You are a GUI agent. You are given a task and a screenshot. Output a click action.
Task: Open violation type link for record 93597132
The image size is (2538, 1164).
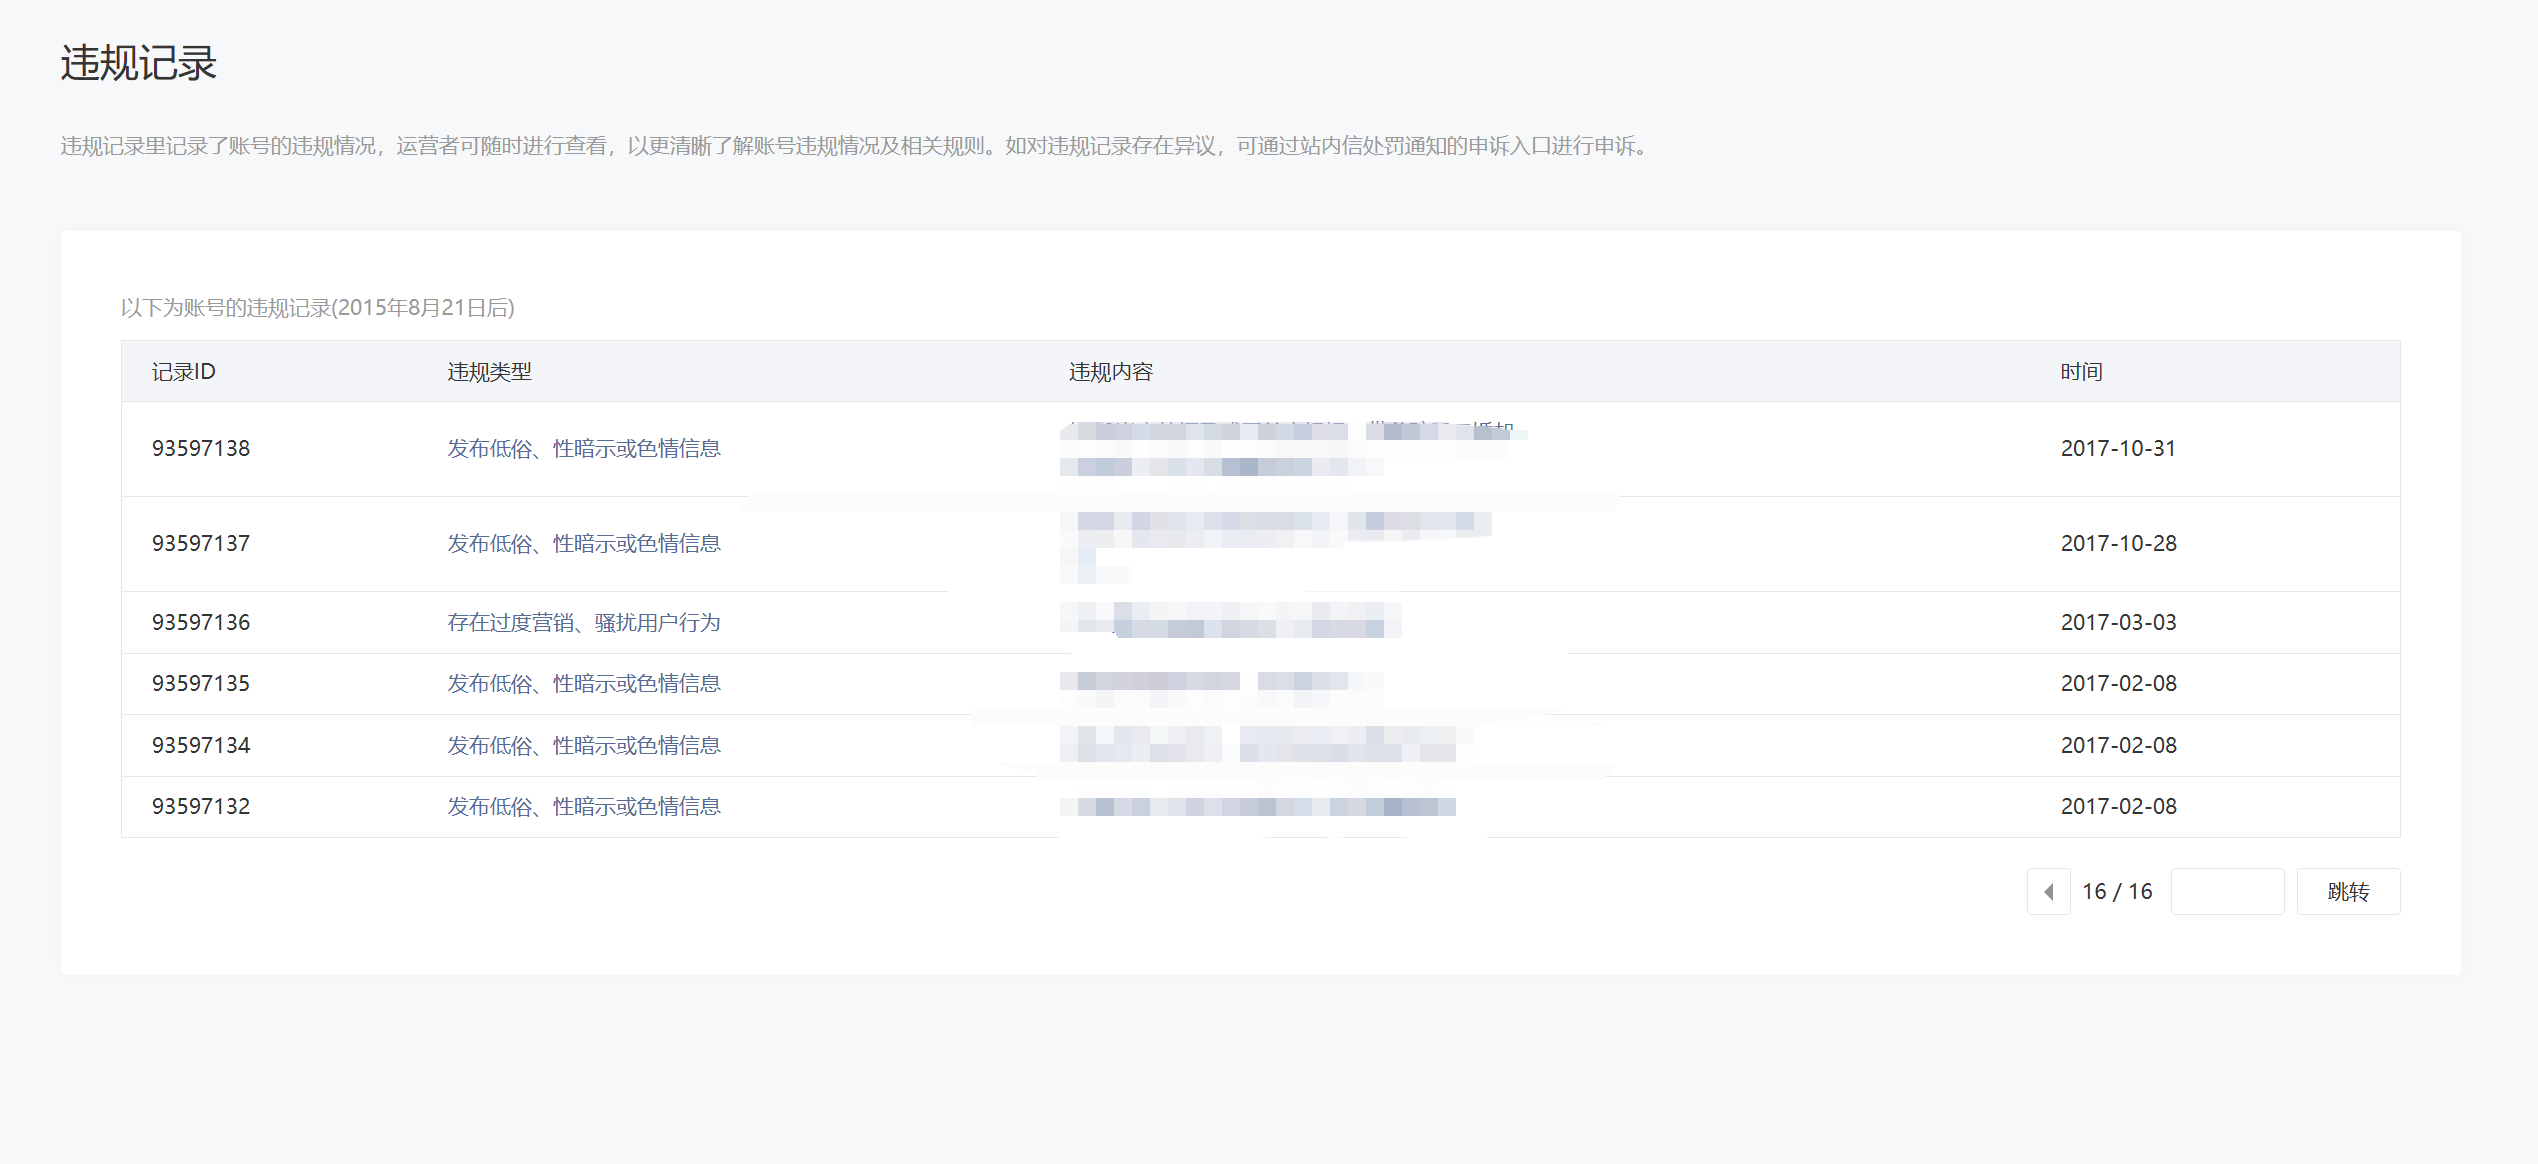click(x=584, y=806)
